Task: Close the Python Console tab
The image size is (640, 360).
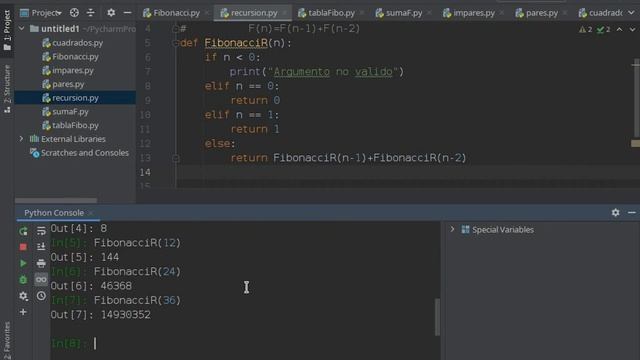Action: point(91,213)
